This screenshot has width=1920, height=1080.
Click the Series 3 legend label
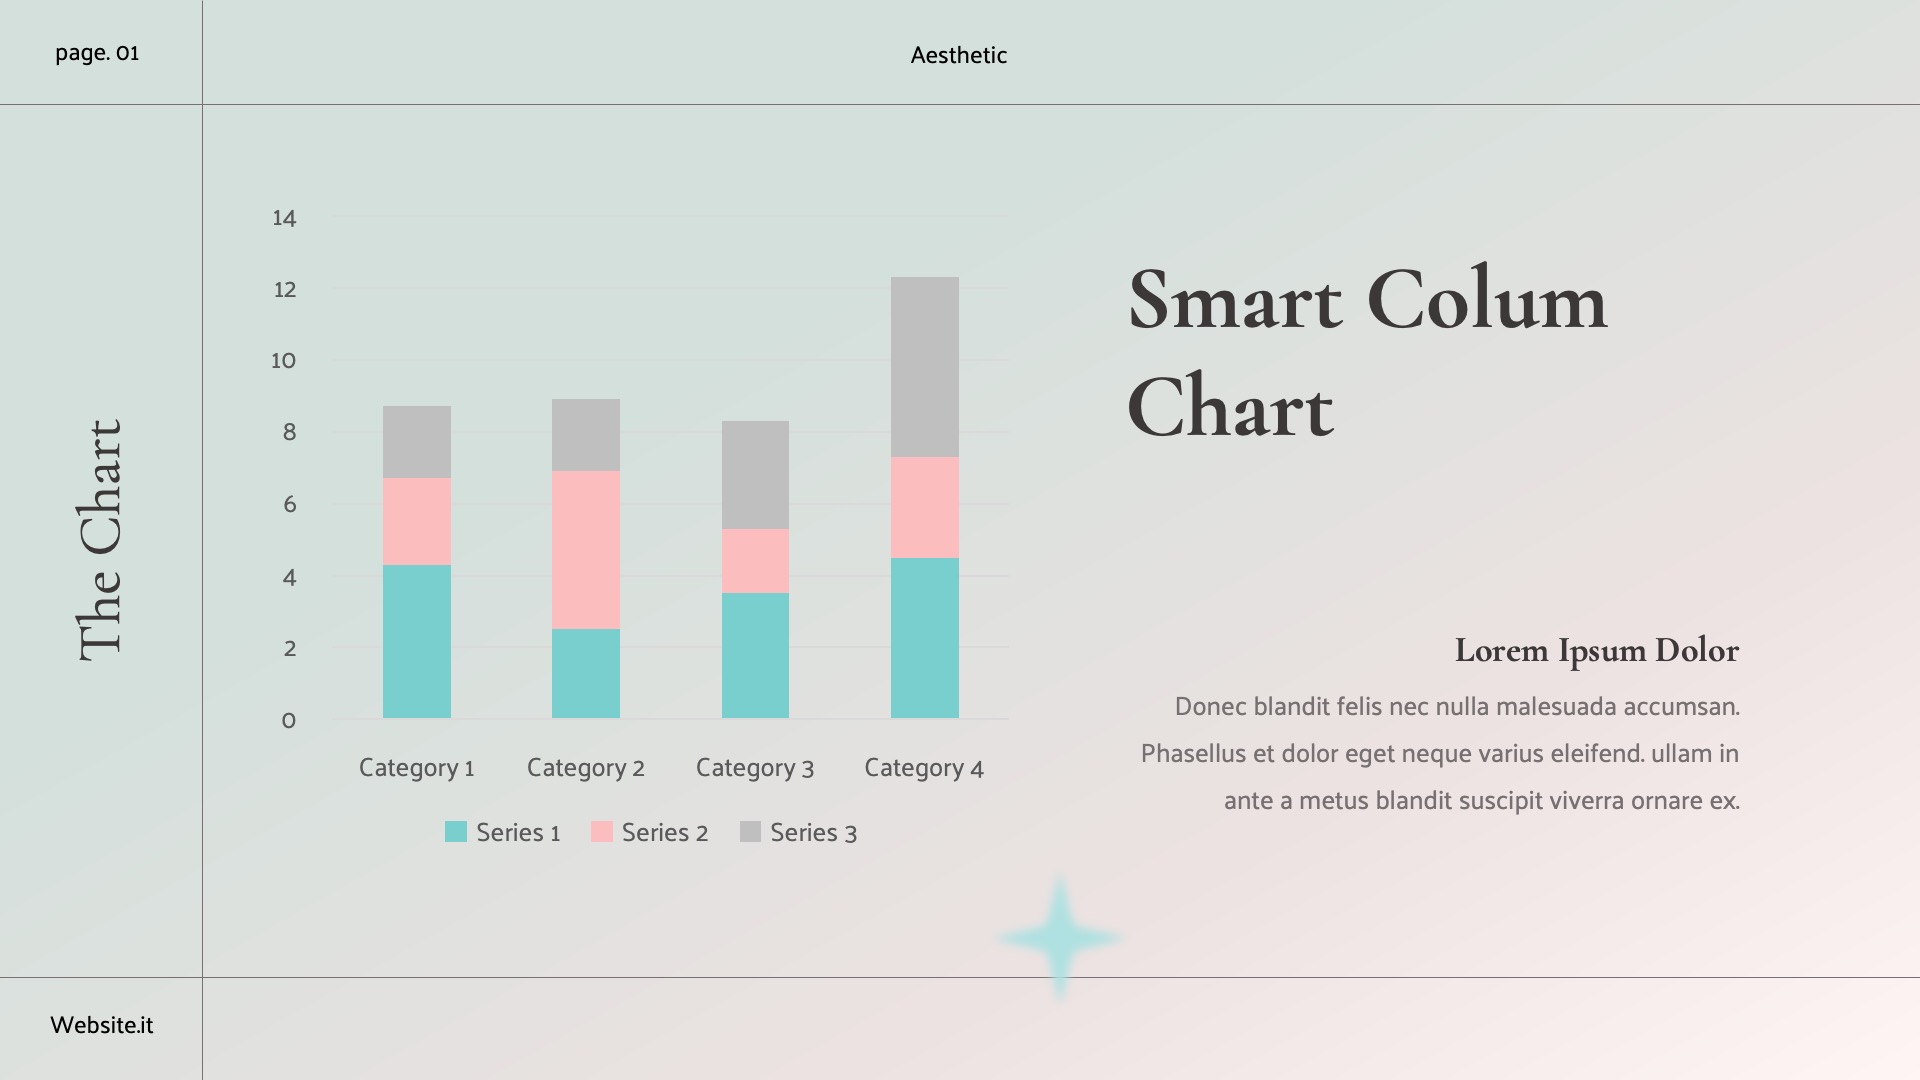(813, 833)
